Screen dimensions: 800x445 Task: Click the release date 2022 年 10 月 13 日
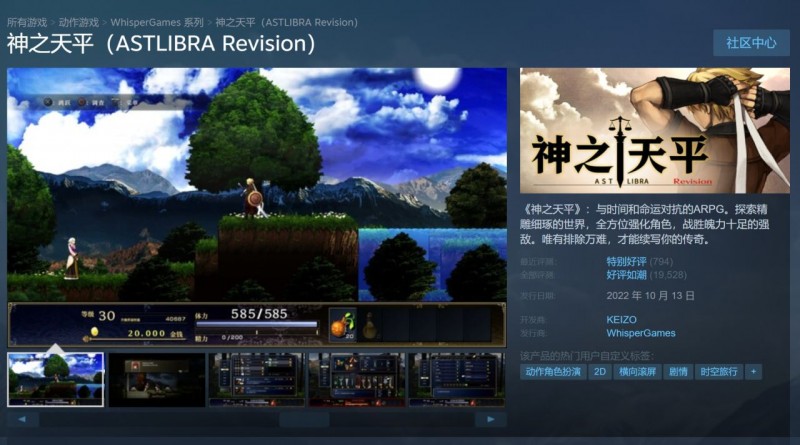coord(650,296)
